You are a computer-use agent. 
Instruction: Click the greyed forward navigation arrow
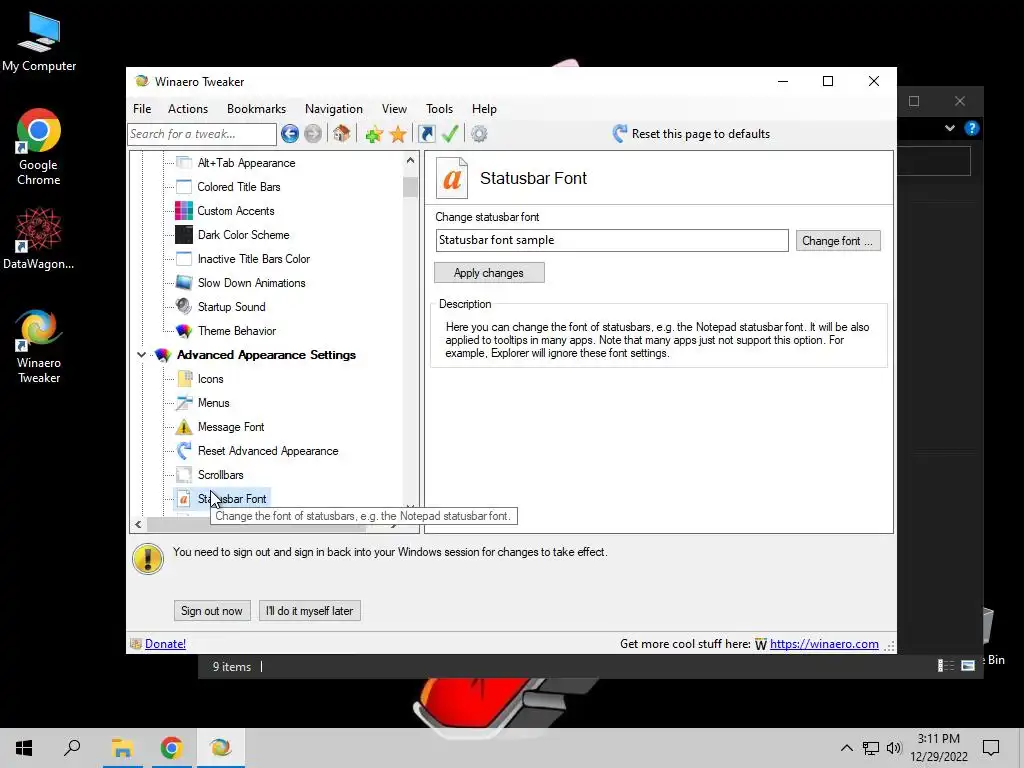point(313,134)
